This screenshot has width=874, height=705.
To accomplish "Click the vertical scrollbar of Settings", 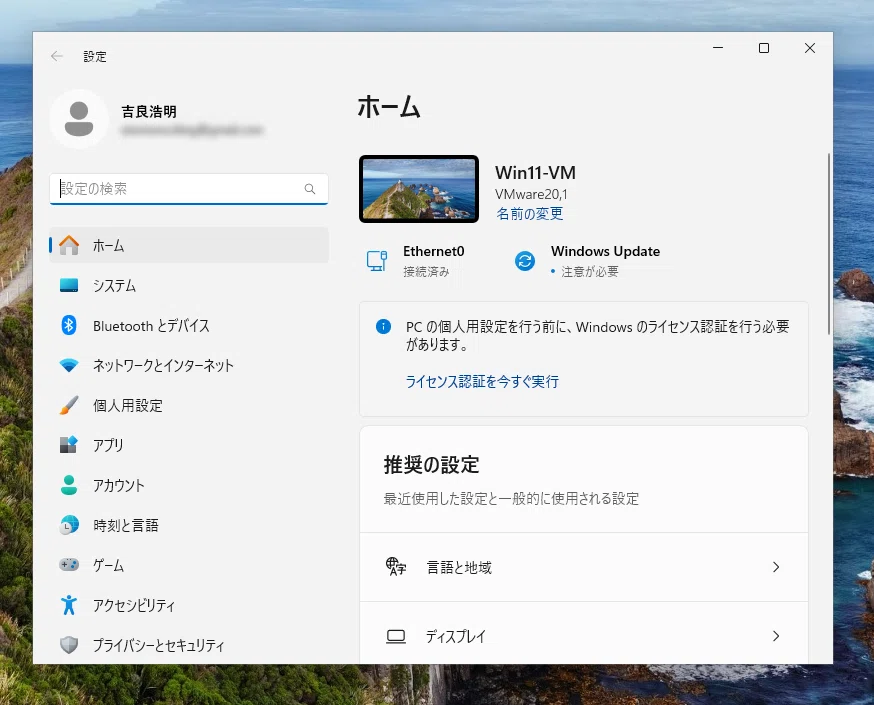I will tap(829, 244).
